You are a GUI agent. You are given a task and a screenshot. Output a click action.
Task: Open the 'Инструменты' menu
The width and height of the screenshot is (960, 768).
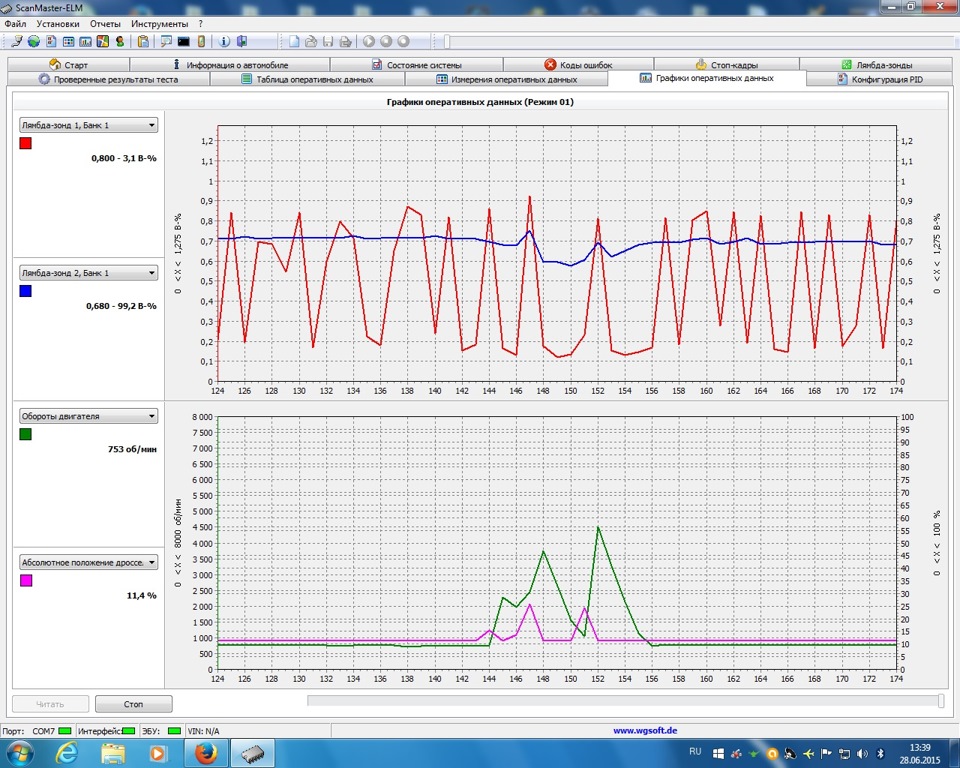coord(159,23)
